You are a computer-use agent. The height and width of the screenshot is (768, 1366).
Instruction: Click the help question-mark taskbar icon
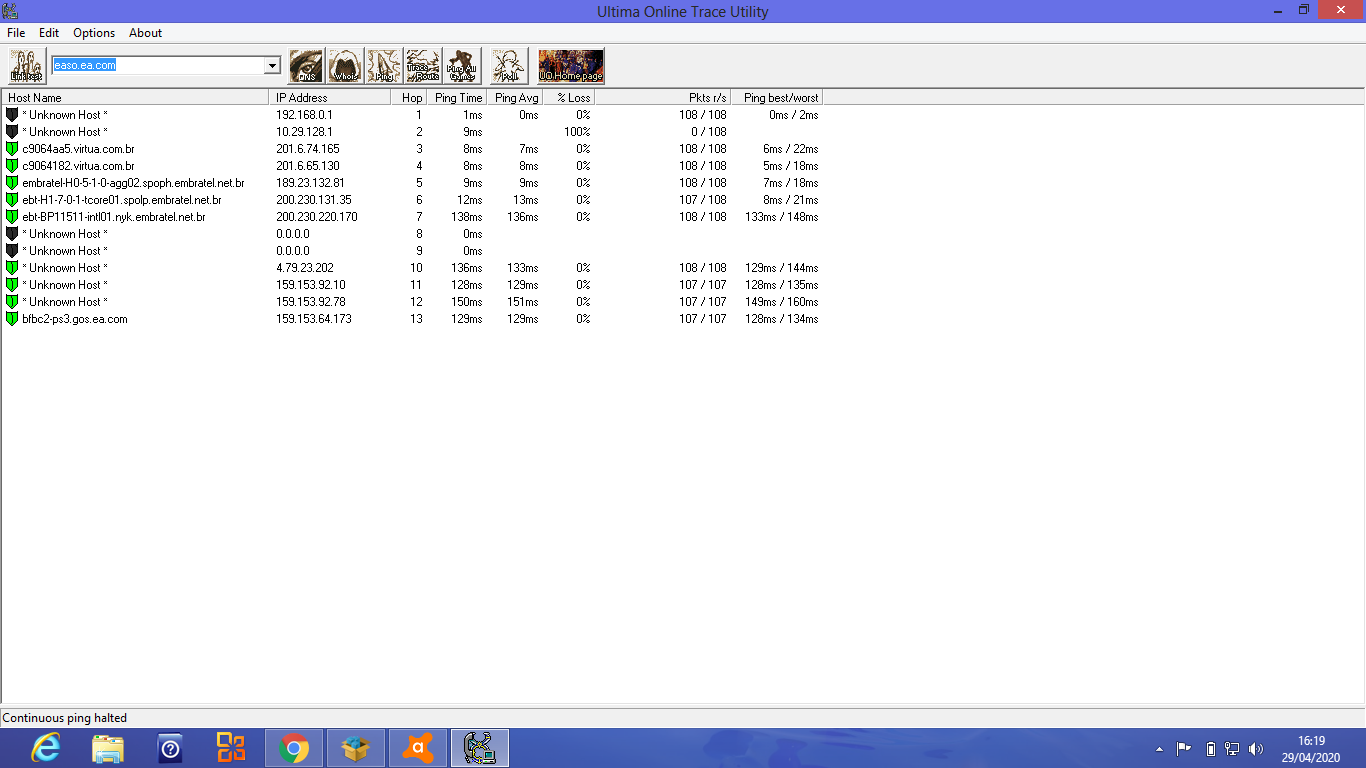point(170,748)
